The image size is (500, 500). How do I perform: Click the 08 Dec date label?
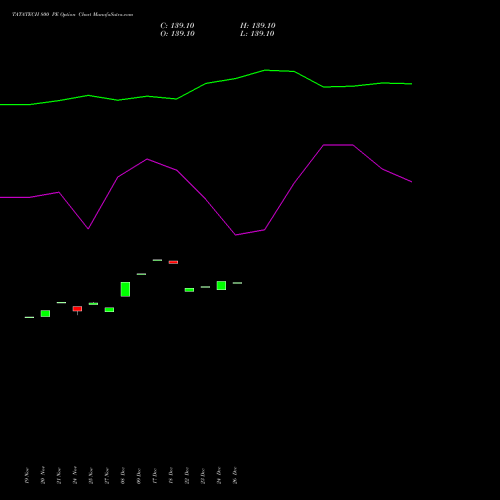pyautogui.click(x=123, y=475)
